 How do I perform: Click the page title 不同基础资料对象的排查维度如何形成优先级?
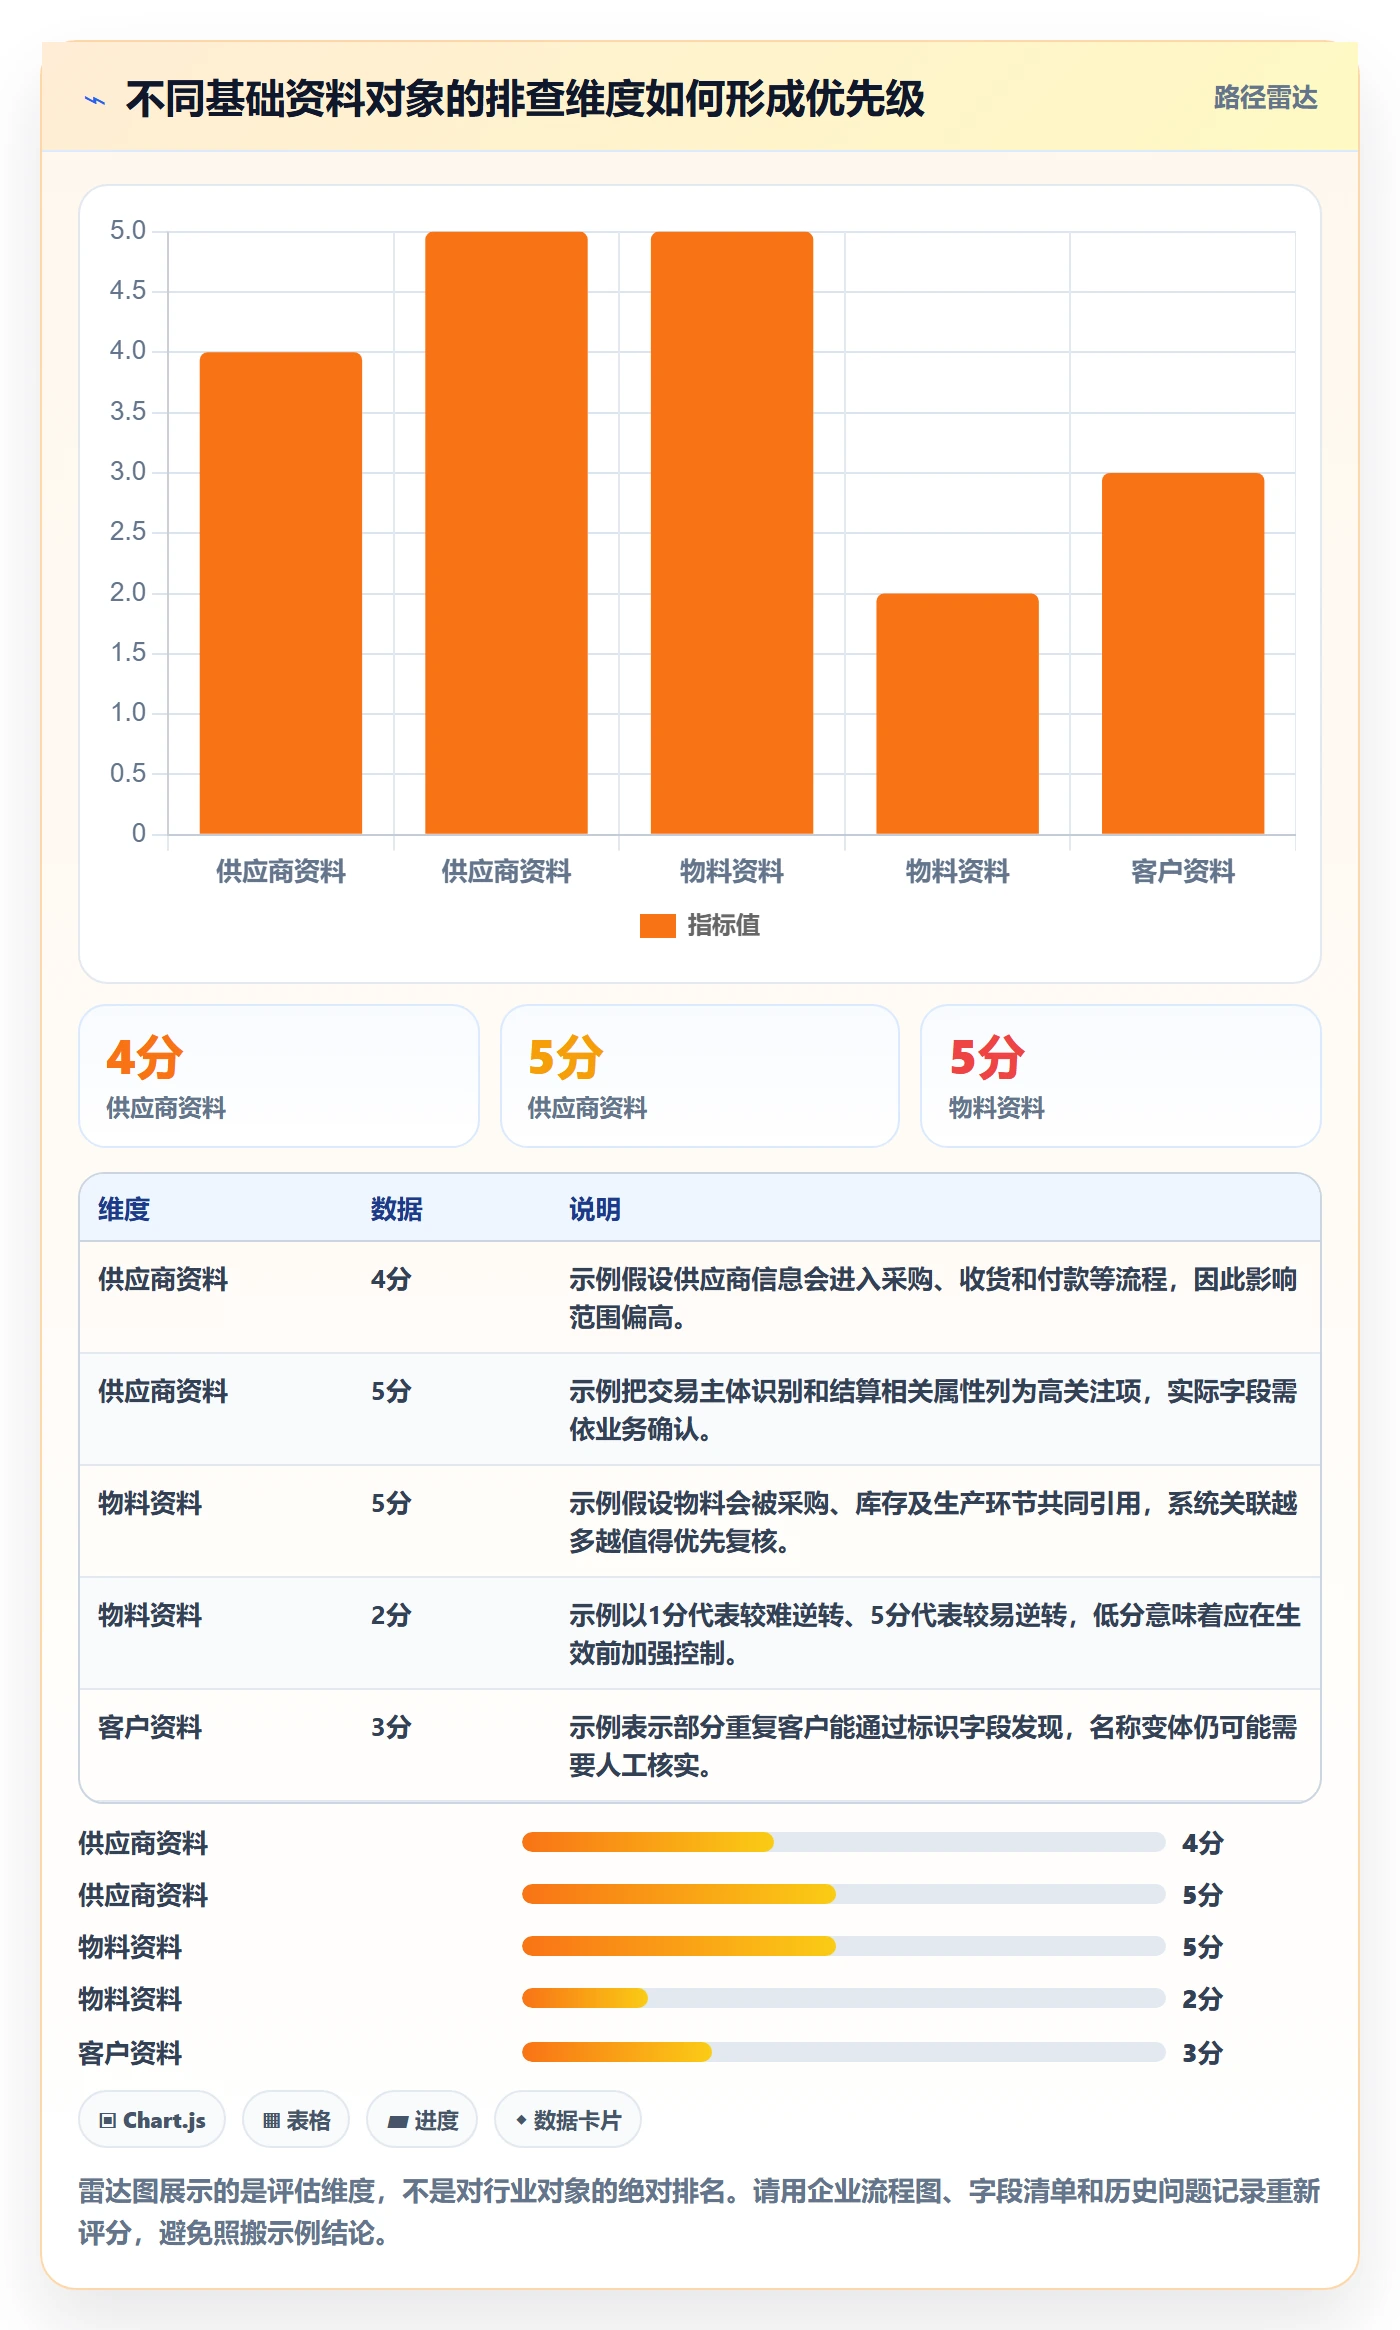coord(525,99)
